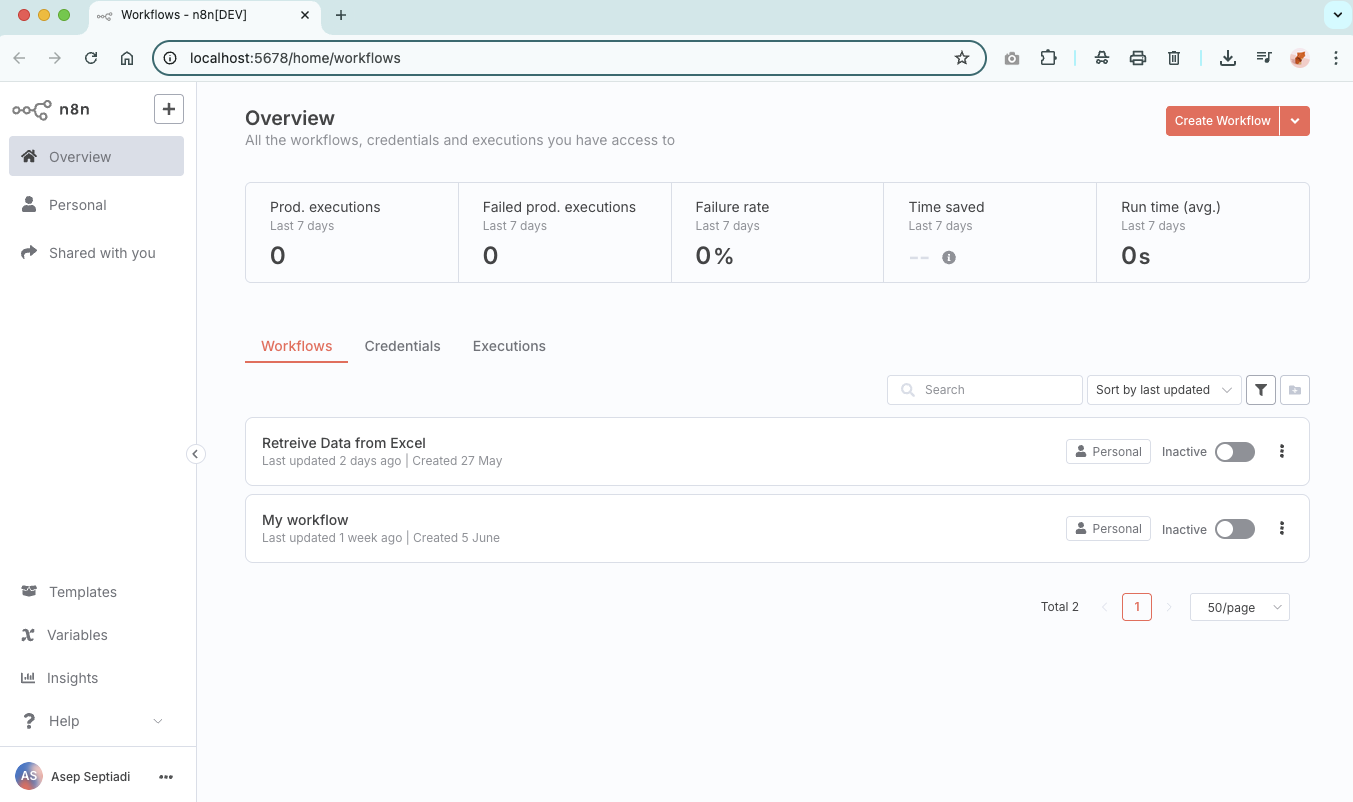1353x802 pixels.
Task: Open the browser extensions puzzle icon
Action: [1048, 58]
